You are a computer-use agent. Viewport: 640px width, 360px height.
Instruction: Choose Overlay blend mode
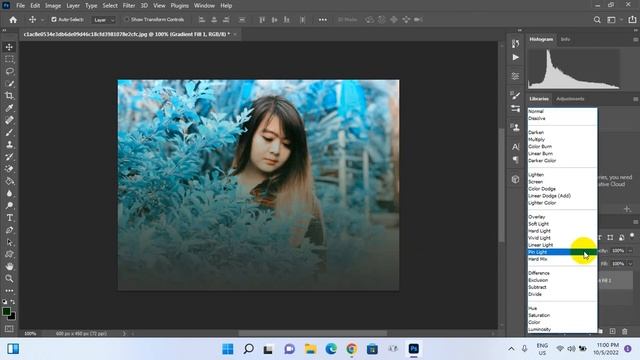[x=562, y=217]
